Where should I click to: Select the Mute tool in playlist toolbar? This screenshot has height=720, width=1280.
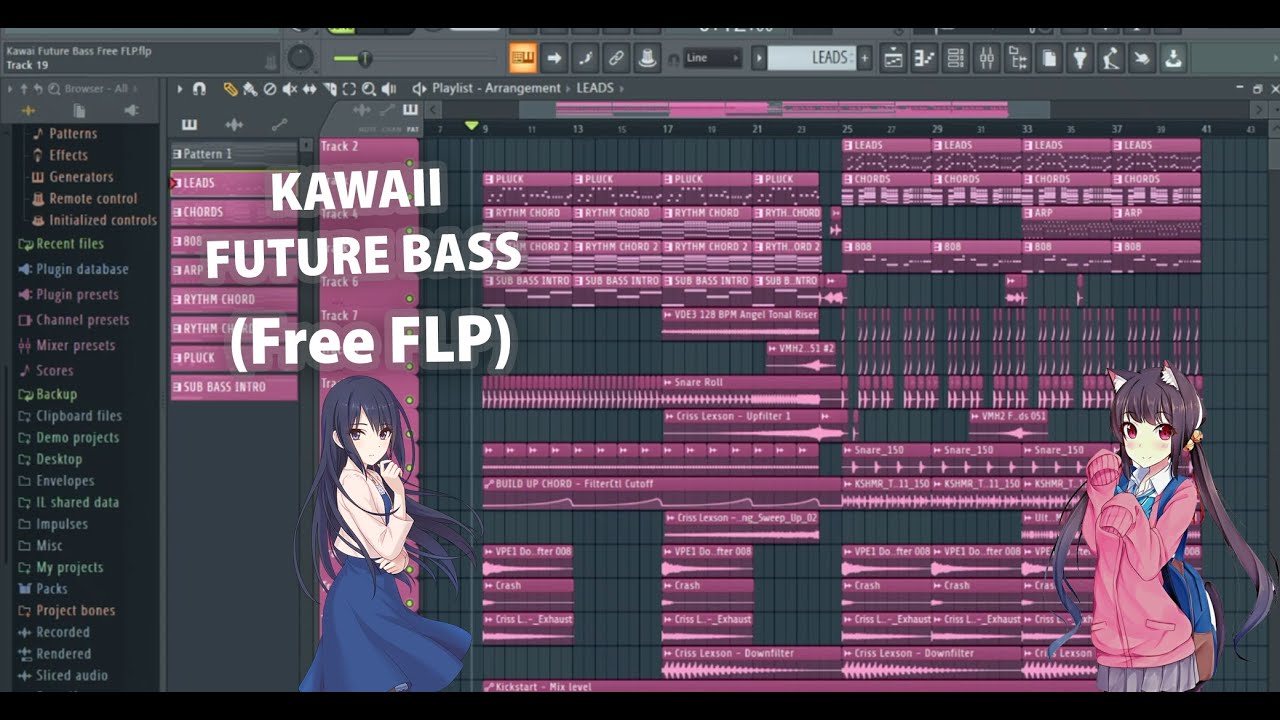coord(289,89)
